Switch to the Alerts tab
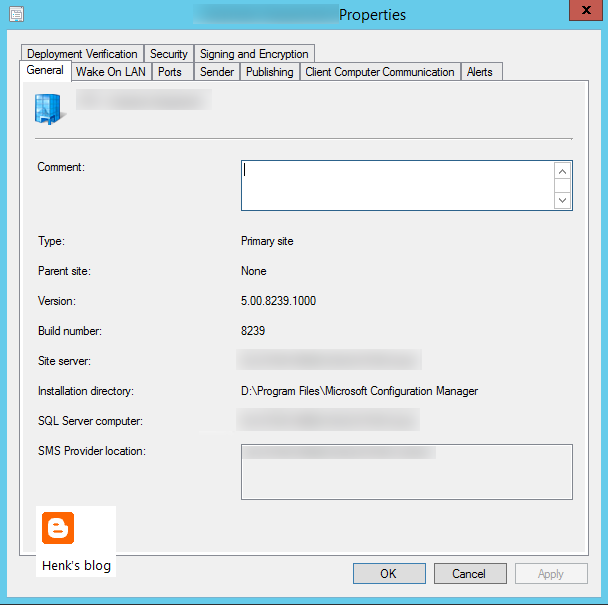Screen dimensions: 608x606 pos(480,72)
